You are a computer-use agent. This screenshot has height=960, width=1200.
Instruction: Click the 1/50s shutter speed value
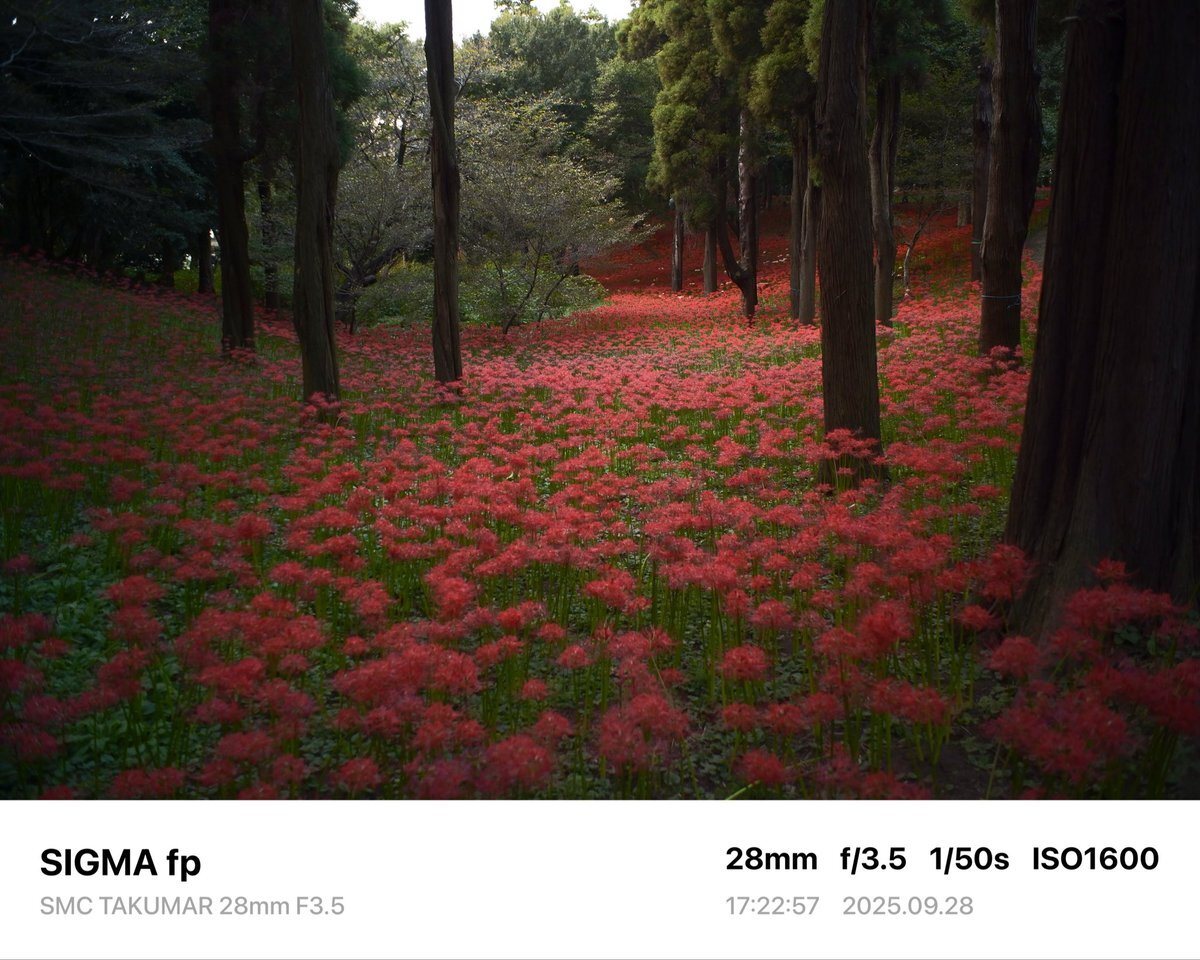click(x=969, y=859)
